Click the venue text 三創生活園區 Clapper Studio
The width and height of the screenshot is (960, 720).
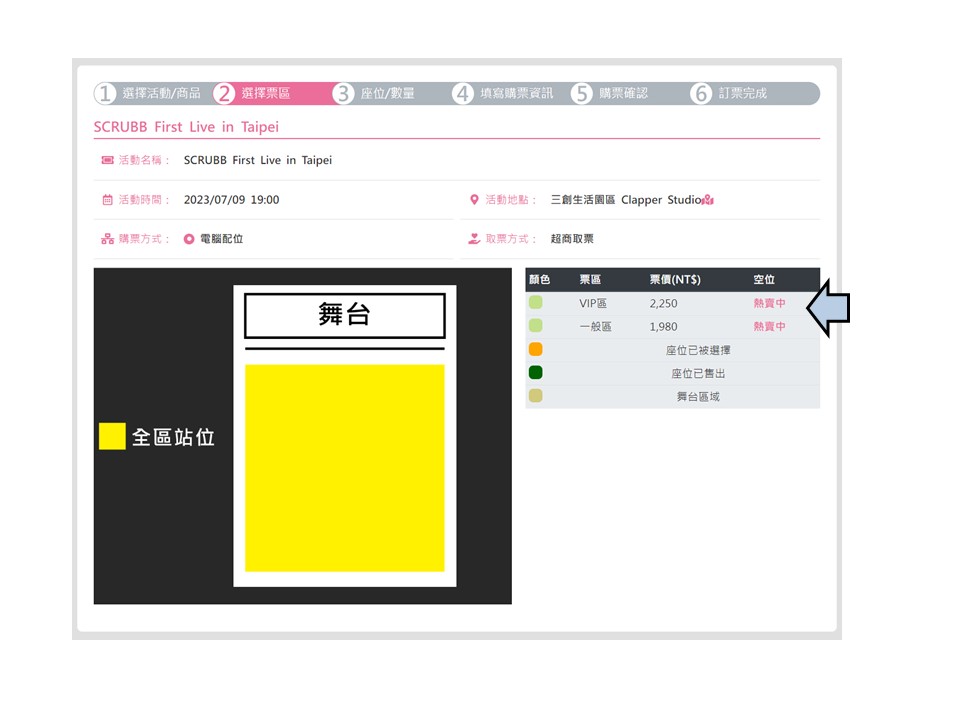pyautogui.click(x=626, y=200)
